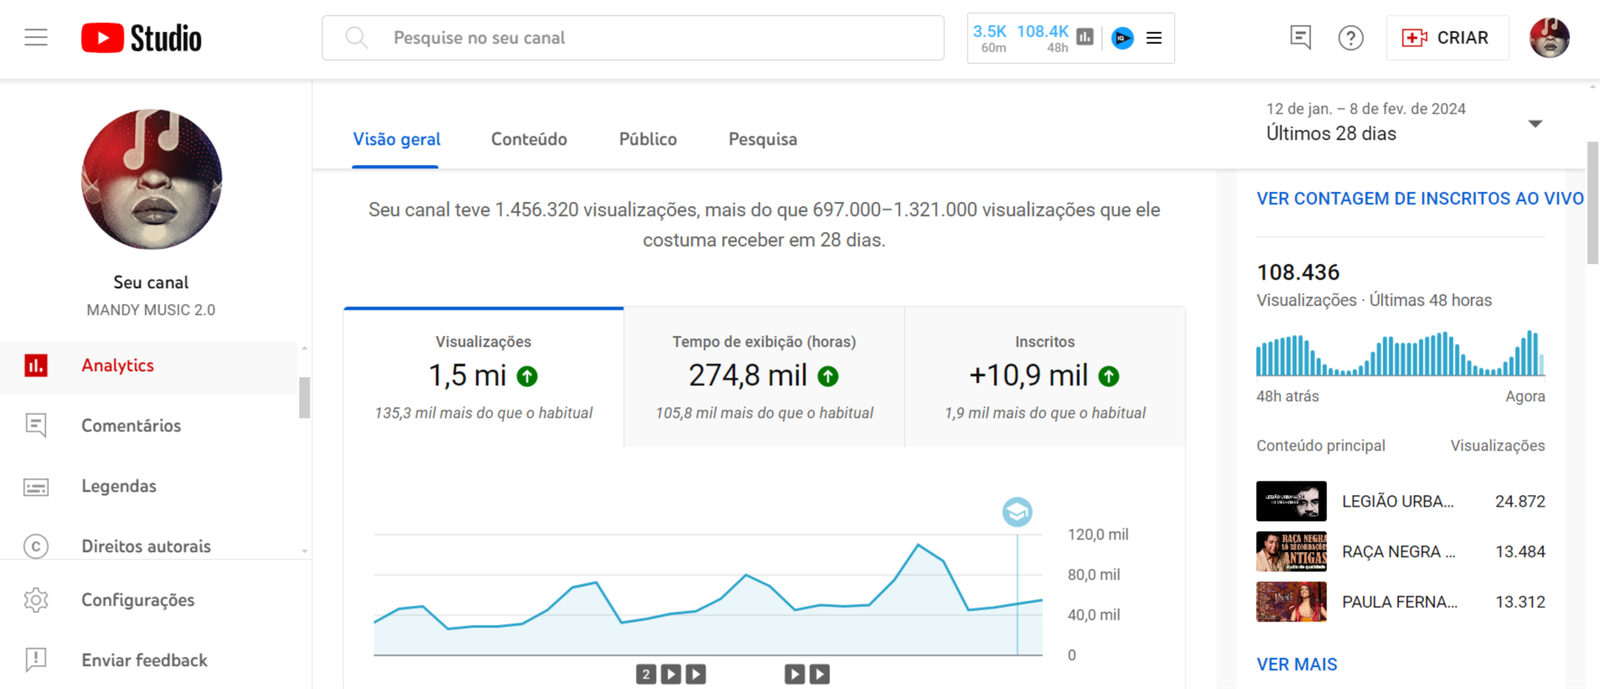This screenshot has width=1600, height=689.
Task: Click the 'Conteúdo principal' heading
Action: click(x=1321, y=445)
